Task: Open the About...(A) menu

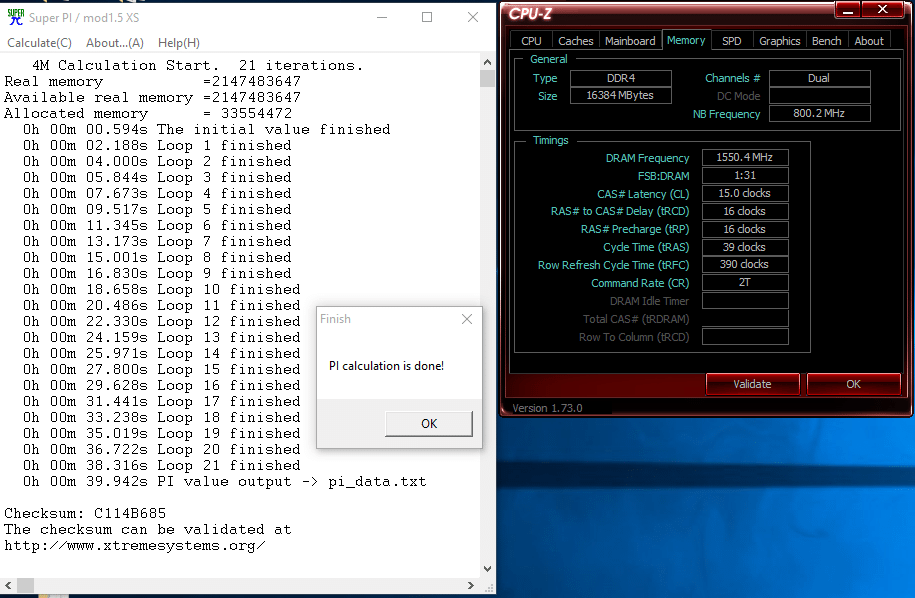Action: [x=114, y=43]
